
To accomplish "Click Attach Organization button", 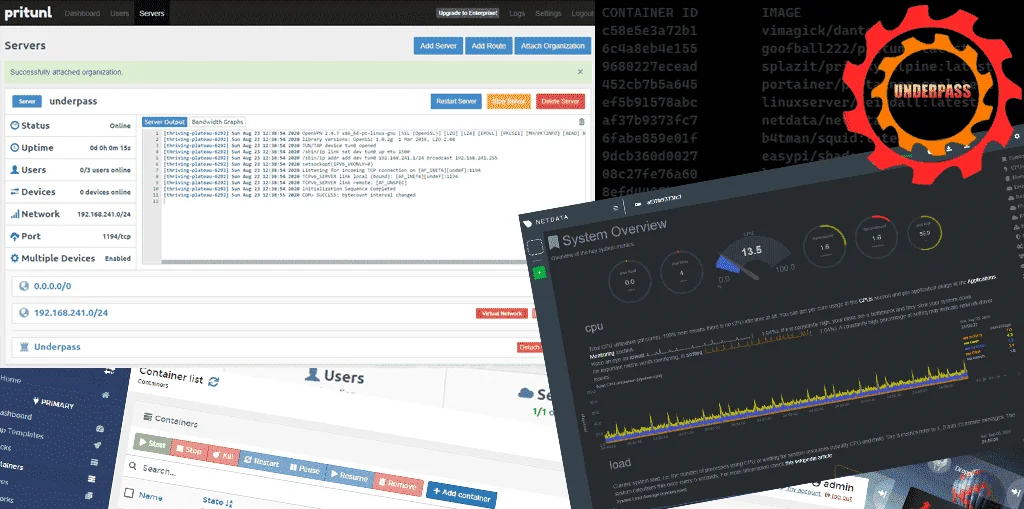I will [x=552, y=46].
